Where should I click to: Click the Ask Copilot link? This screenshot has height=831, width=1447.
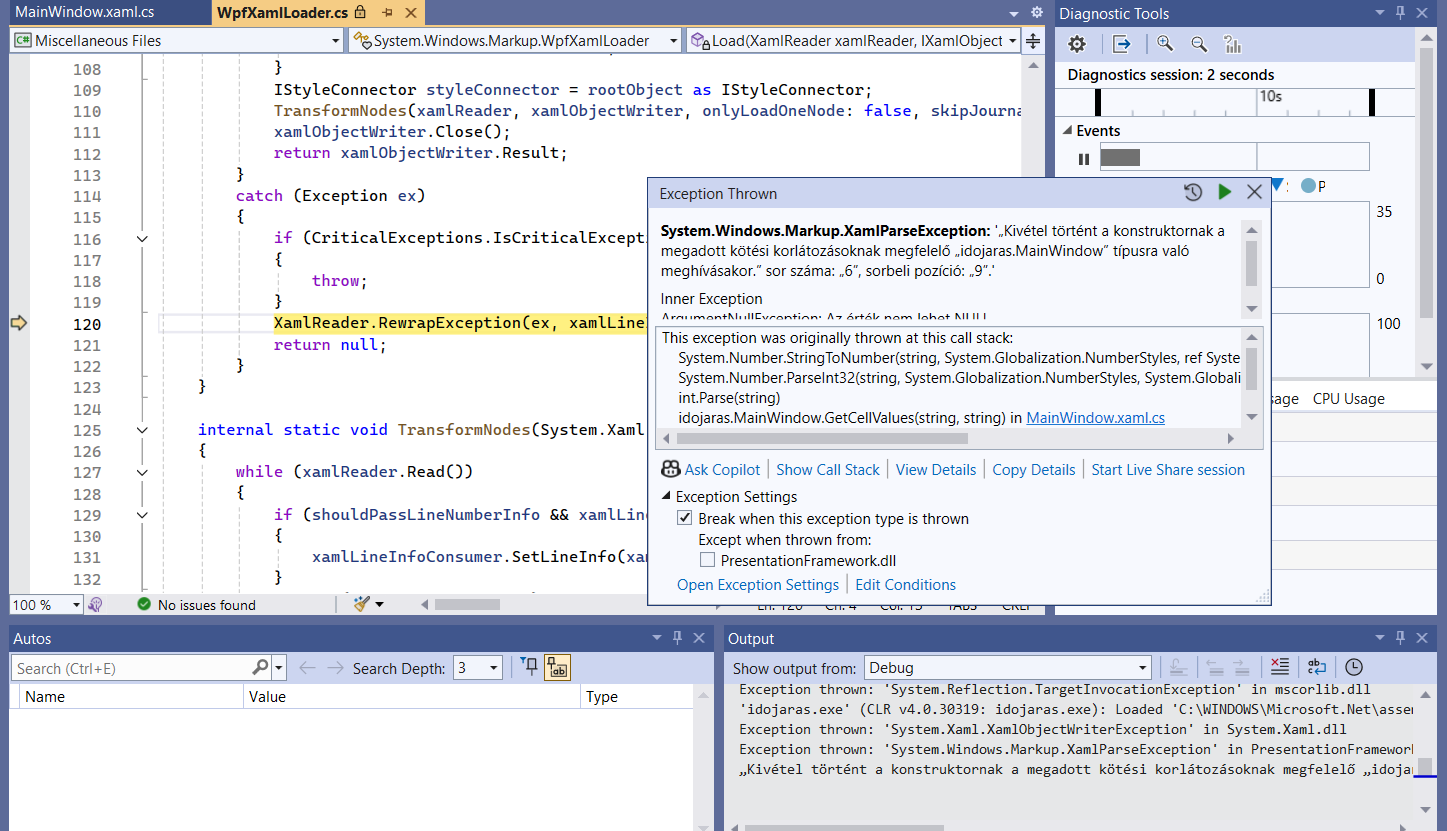click(722, 469)
